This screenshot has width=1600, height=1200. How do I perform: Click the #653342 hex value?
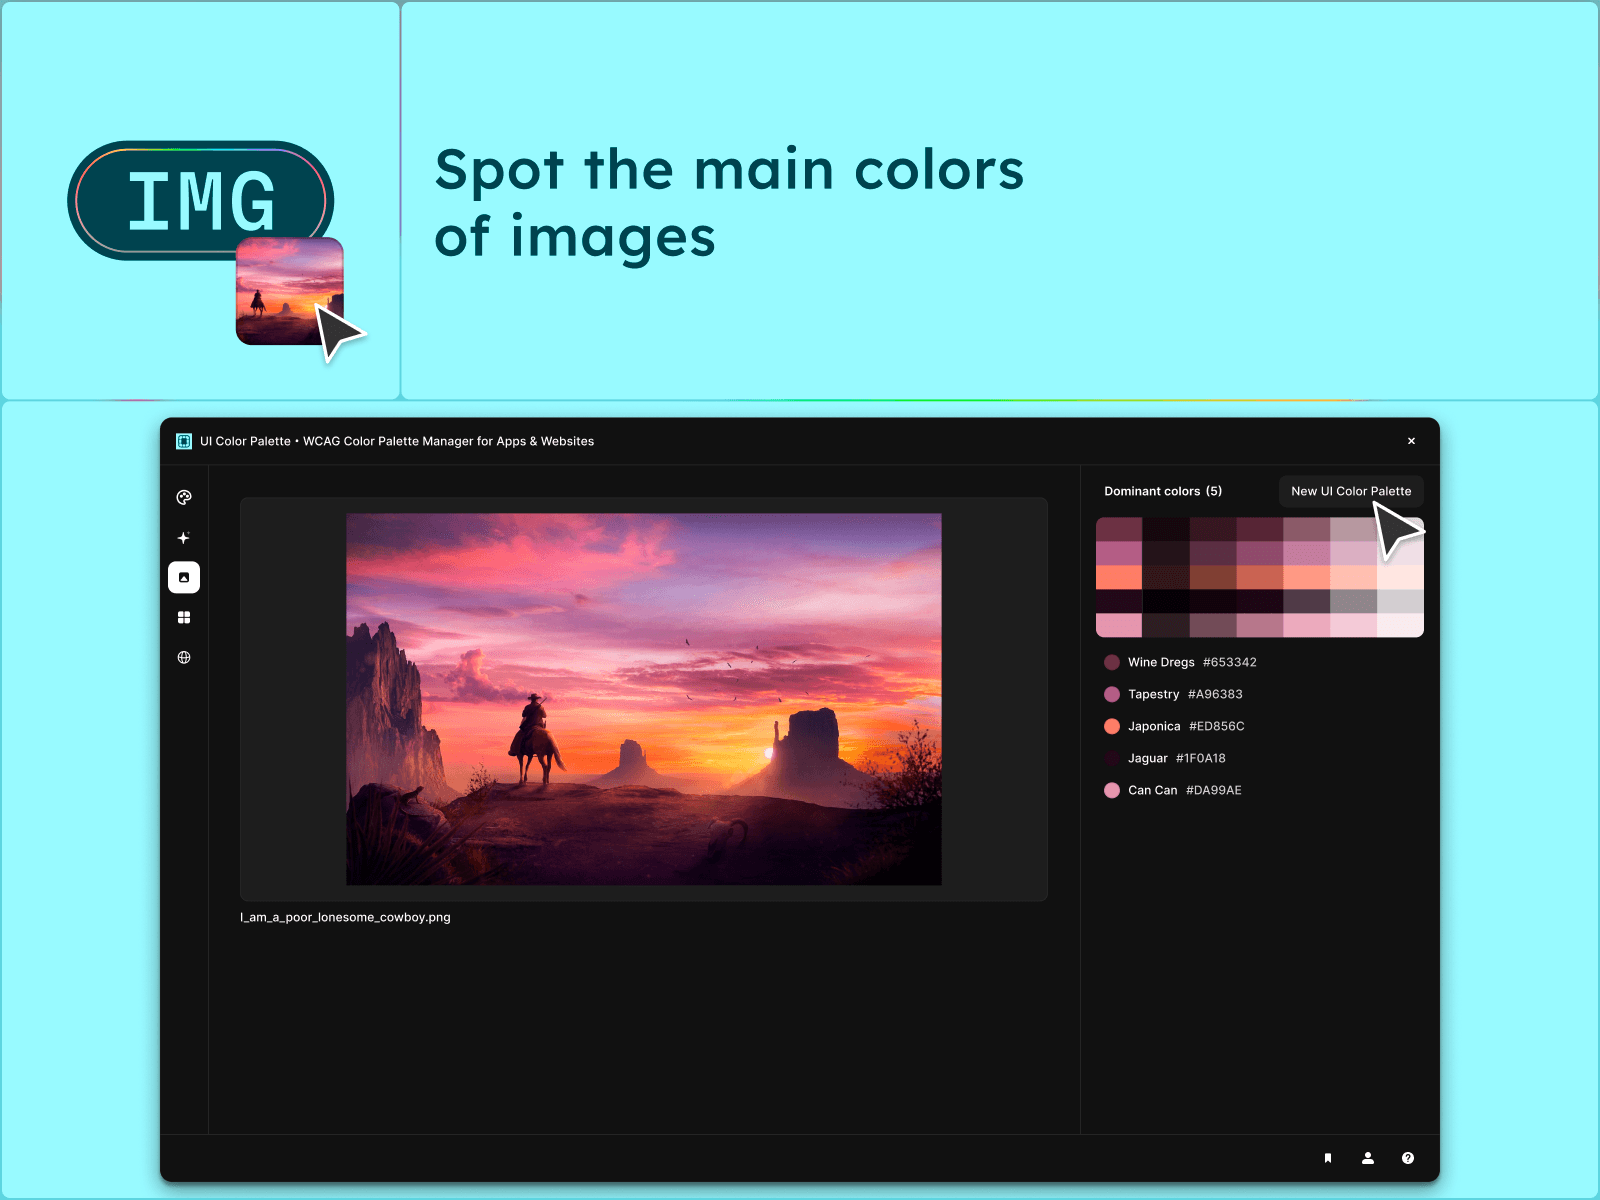1230,662
